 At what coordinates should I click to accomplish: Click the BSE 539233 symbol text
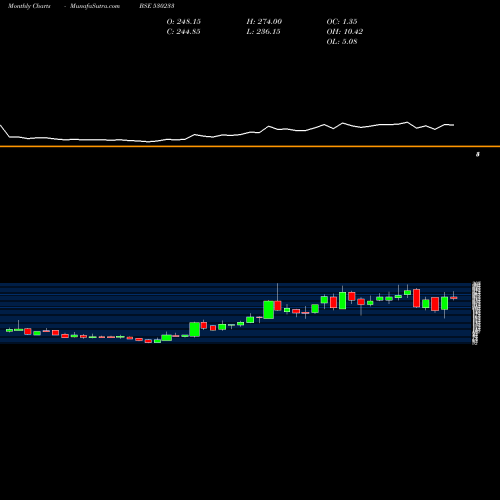click(157, 6)
